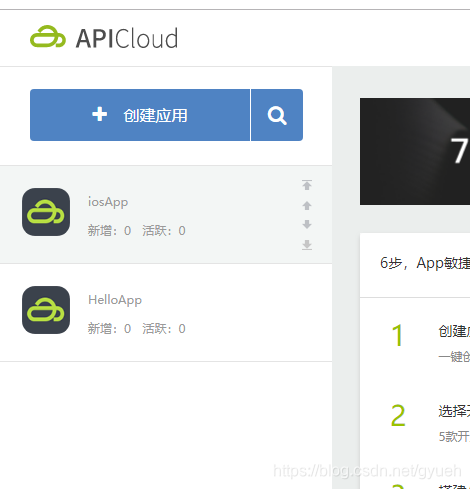This screenshot has width=470, height=489.
Task: Click 活跃: 0 under HelloApp
Action: click(x=164, y=328)
